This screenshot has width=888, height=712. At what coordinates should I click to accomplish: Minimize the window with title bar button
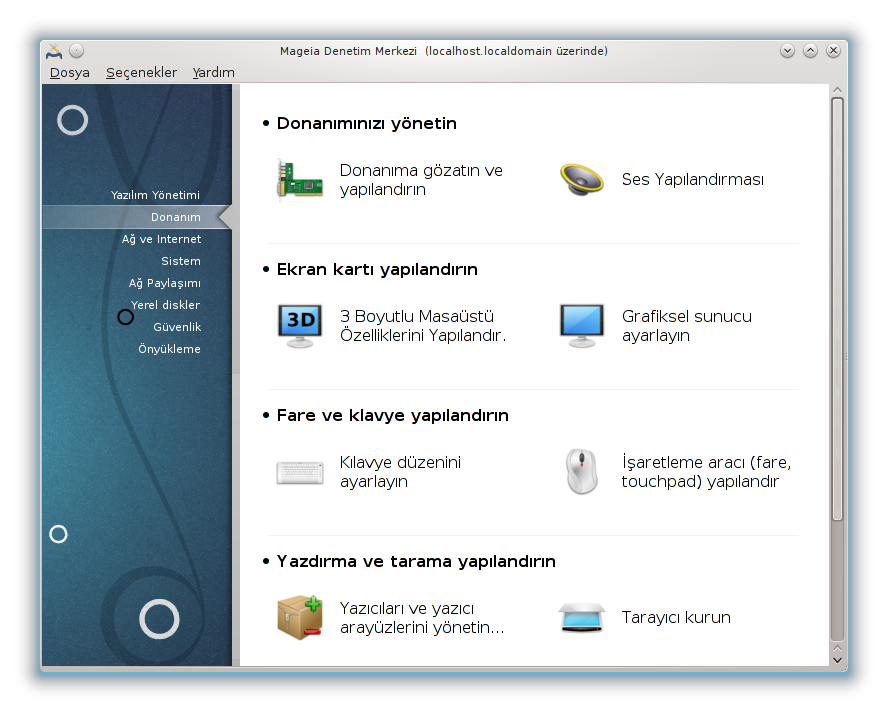coord(787,51)
